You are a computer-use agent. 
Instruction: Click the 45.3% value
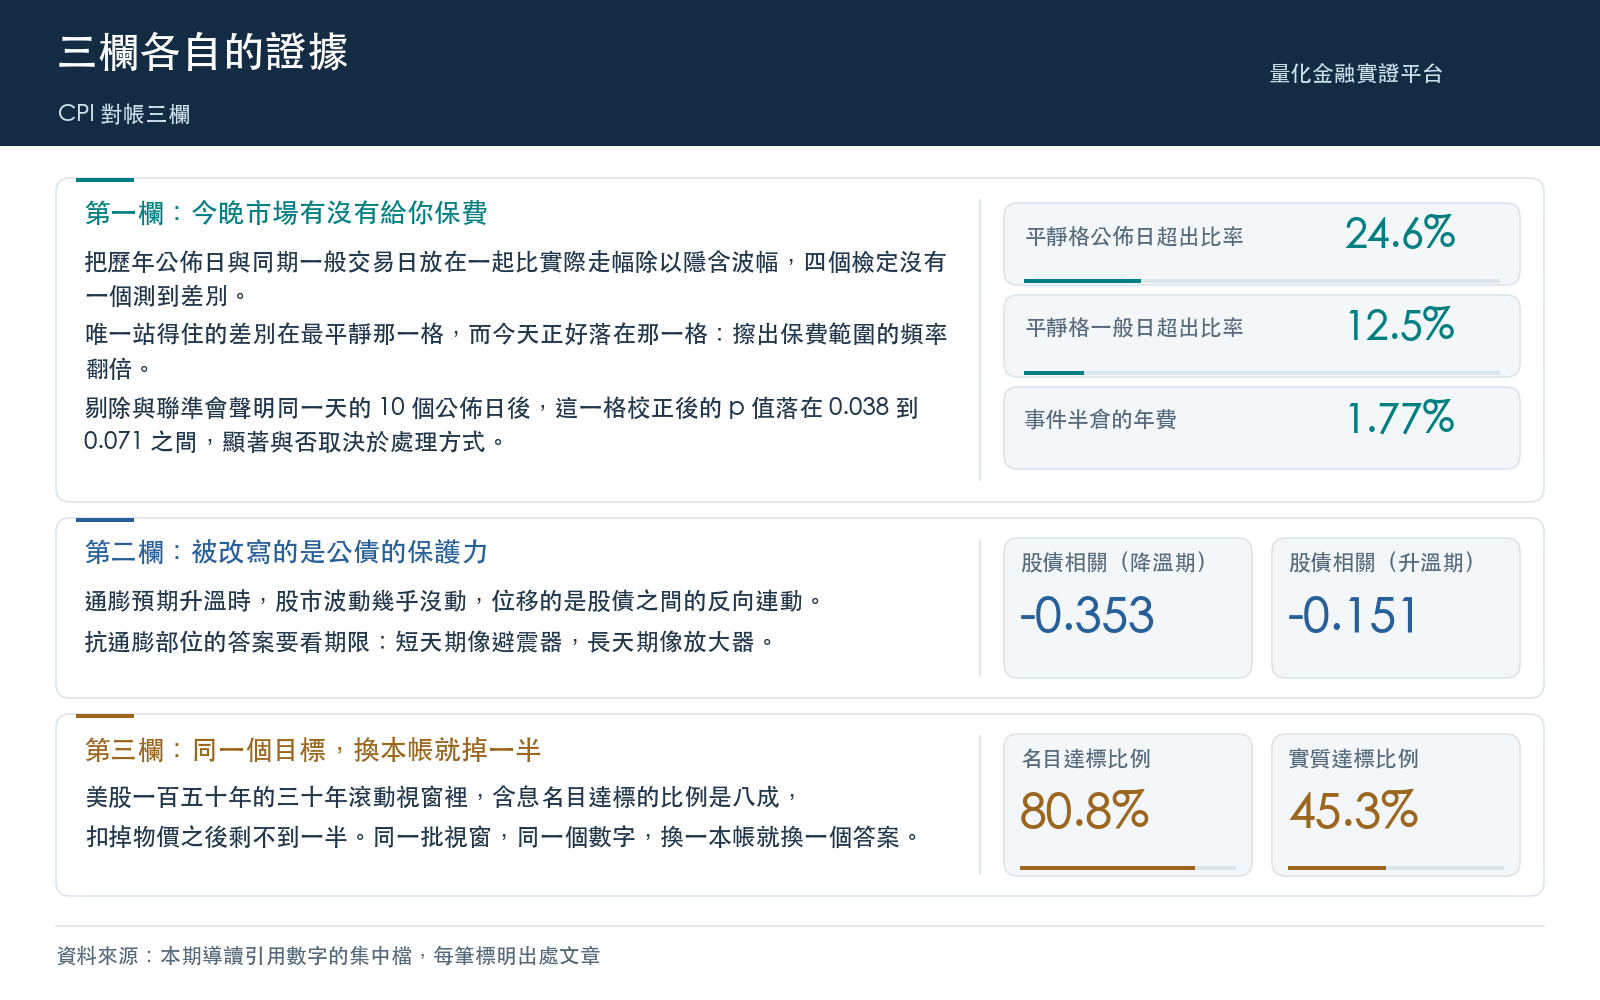pyautogui.click(x=1353, y=811)
